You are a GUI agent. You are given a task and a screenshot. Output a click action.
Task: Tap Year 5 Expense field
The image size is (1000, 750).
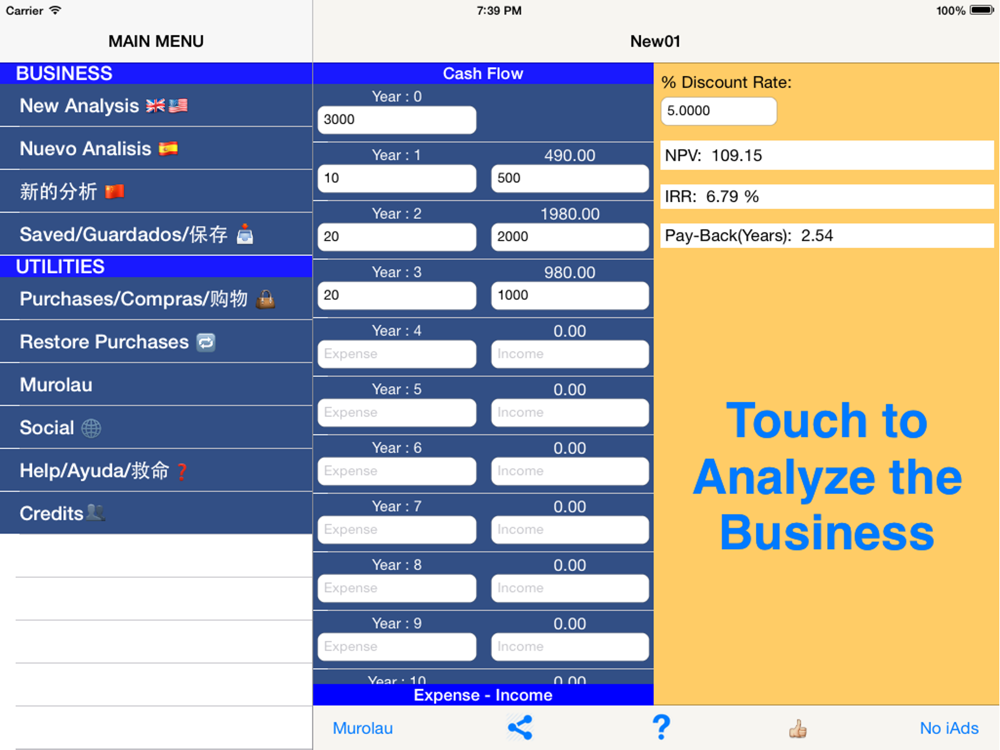(x=397, y=413)
